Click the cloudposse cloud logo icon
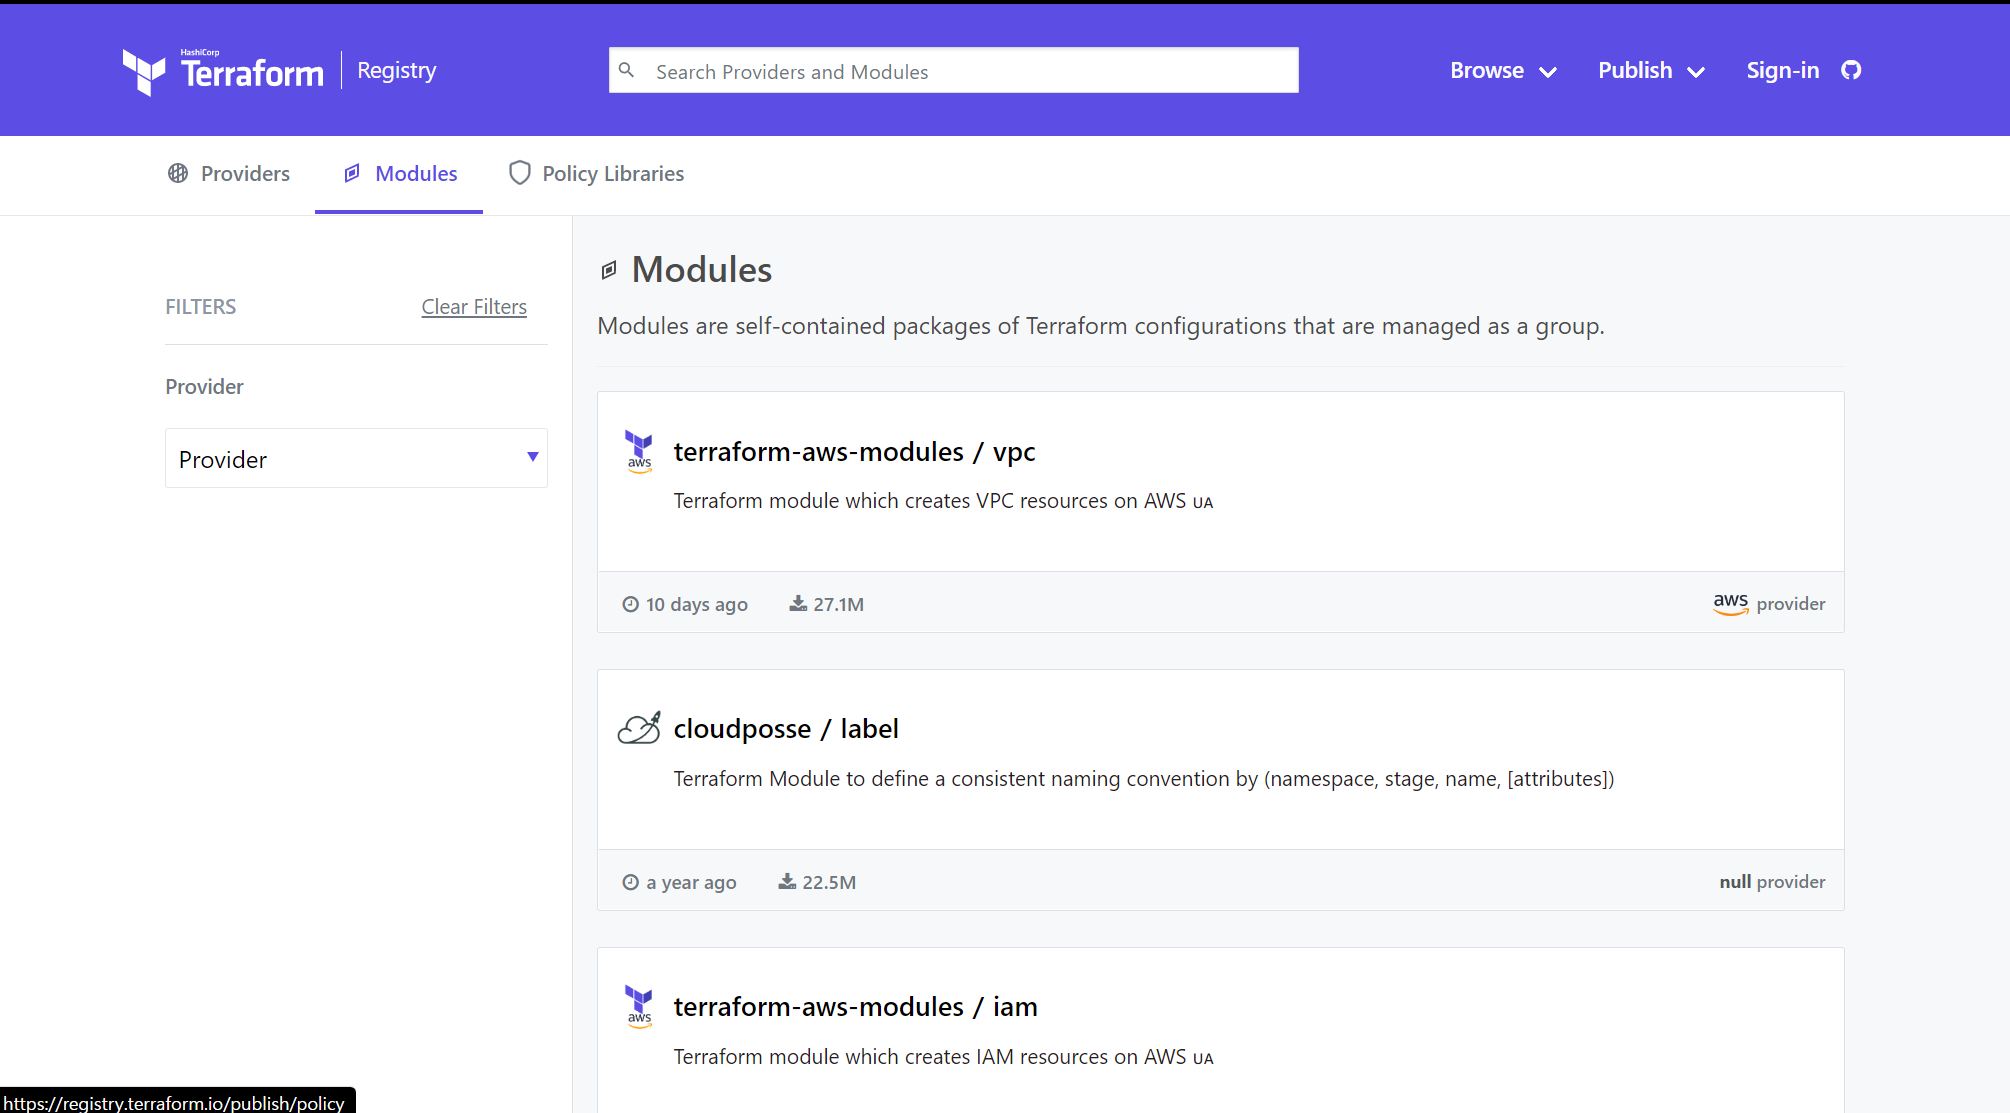 coord(639,728)
